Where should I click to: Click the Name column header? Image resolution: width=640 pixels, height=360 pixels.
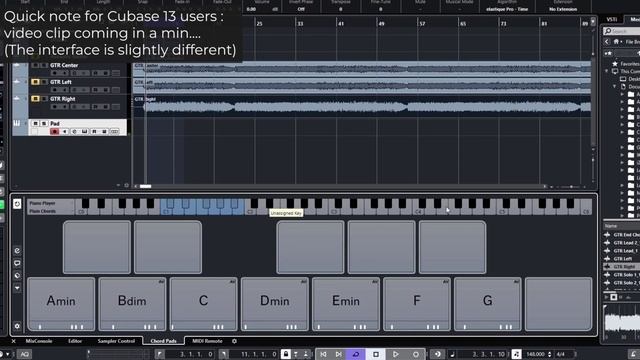pos(622,226)
